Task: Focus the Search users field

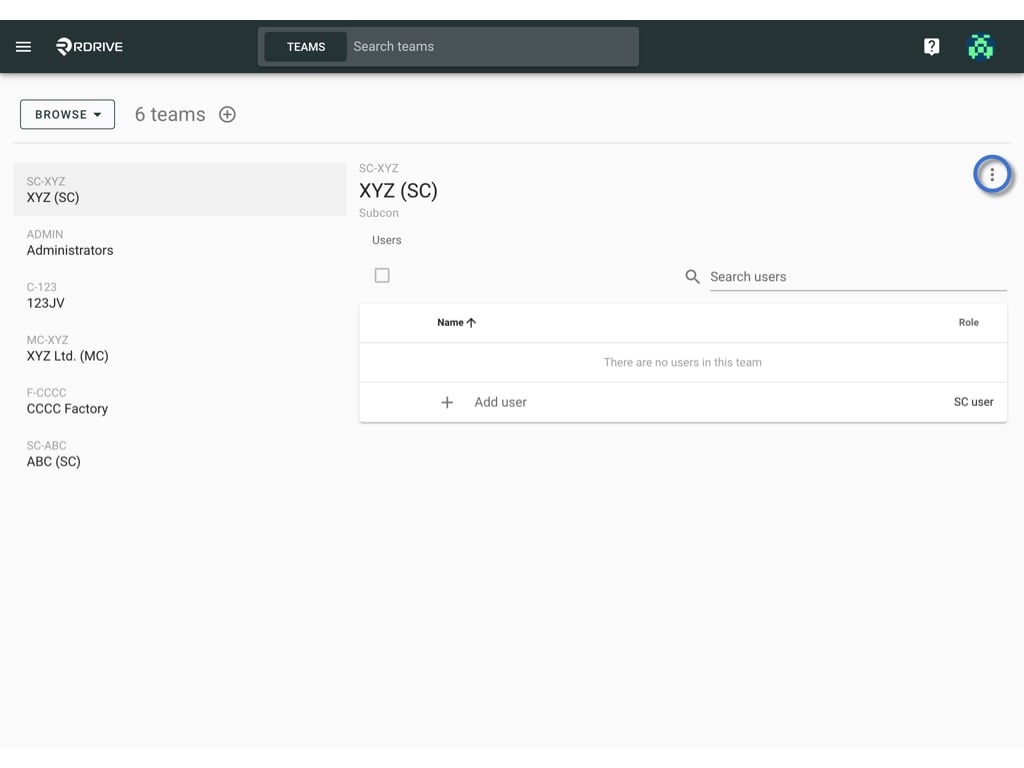Action: tap(858, 277)
